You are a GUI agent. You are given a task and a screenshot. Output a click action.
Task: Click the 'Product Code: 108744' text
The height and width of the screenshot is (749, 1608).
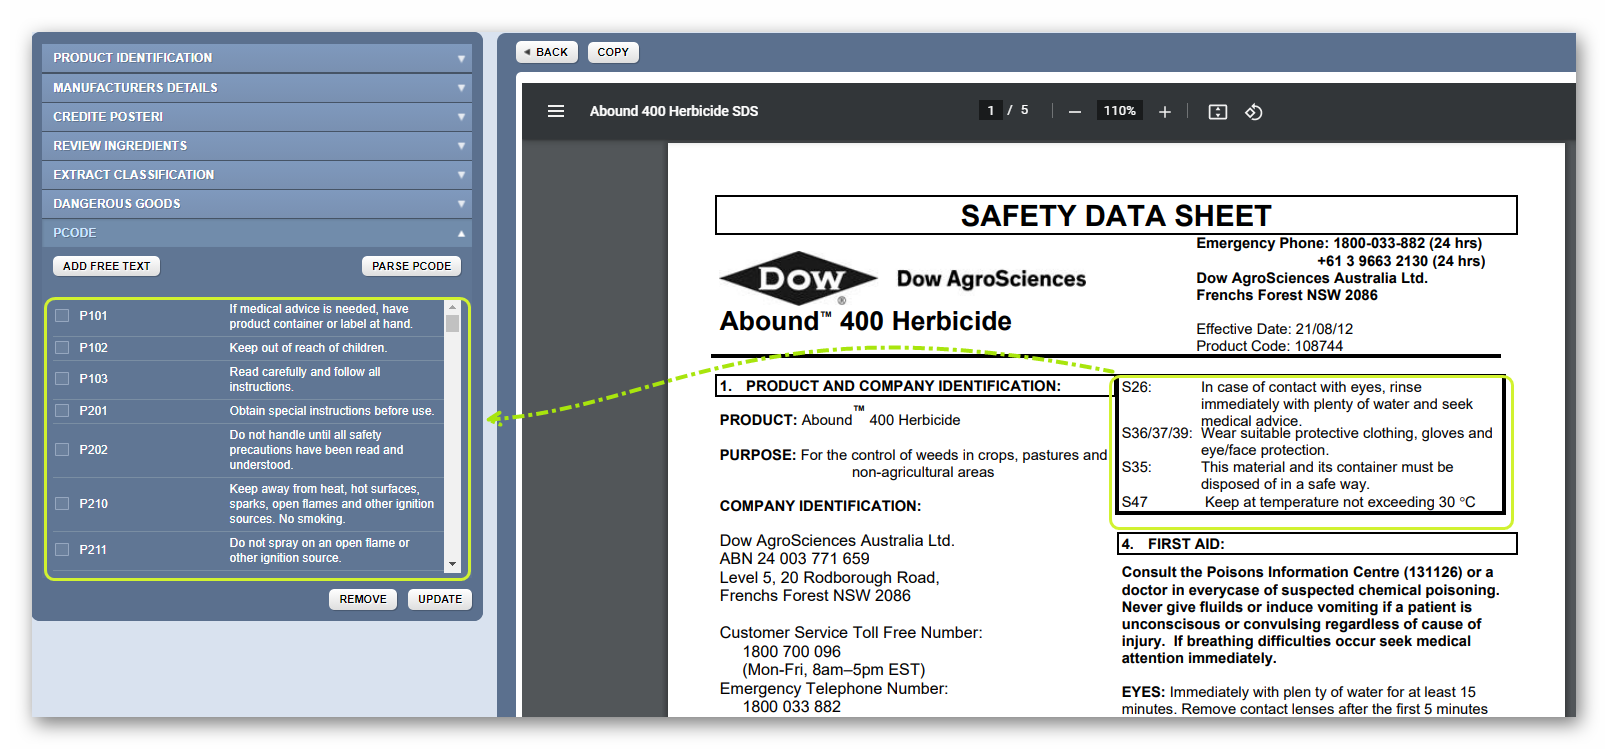click(x=1270, y=346)
